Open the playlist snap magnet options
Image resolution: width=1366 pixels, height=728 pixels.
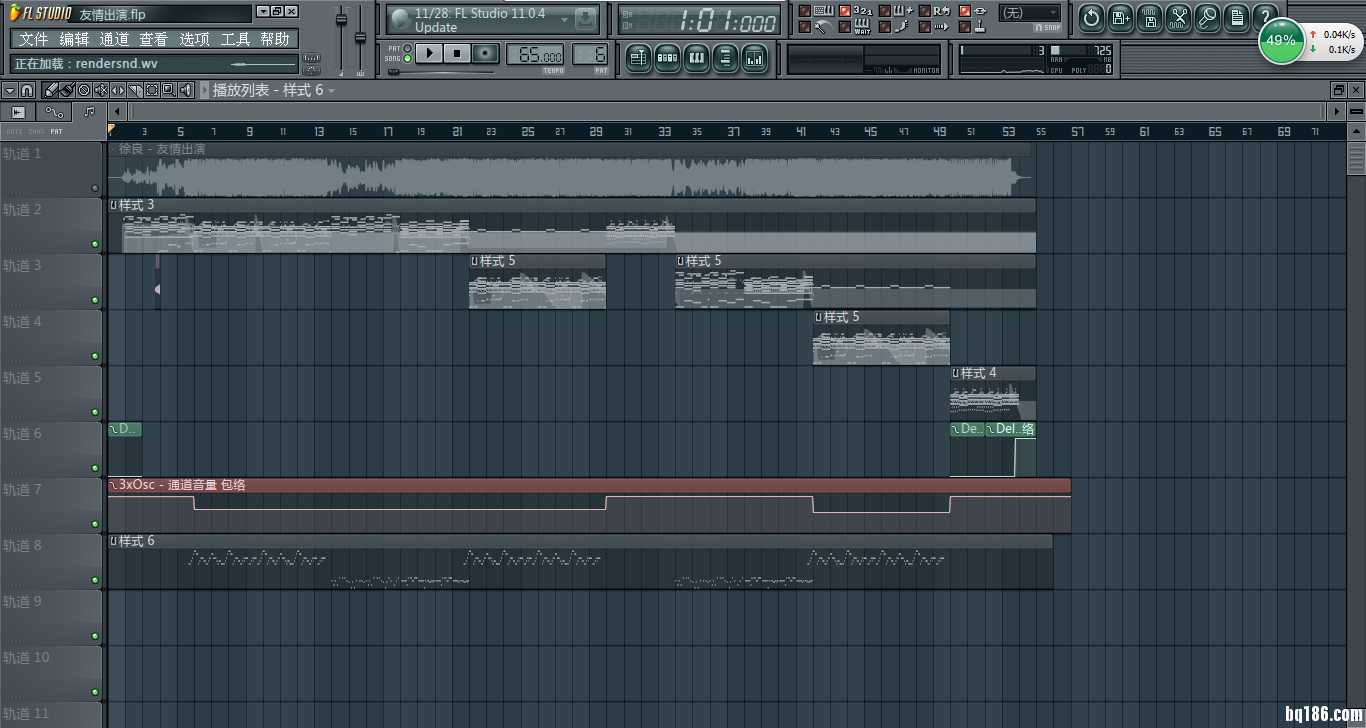pos(27,90)
